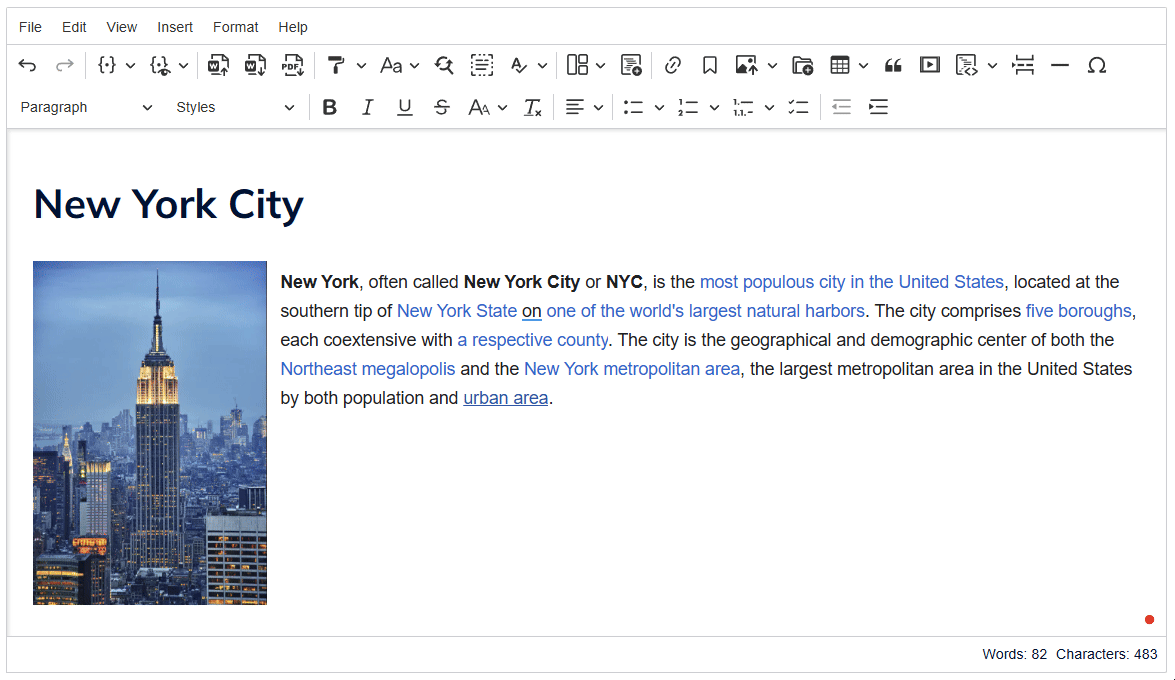Open the Insert menu
Viewport: 1175px width, 680px height.
pos(175,27)
